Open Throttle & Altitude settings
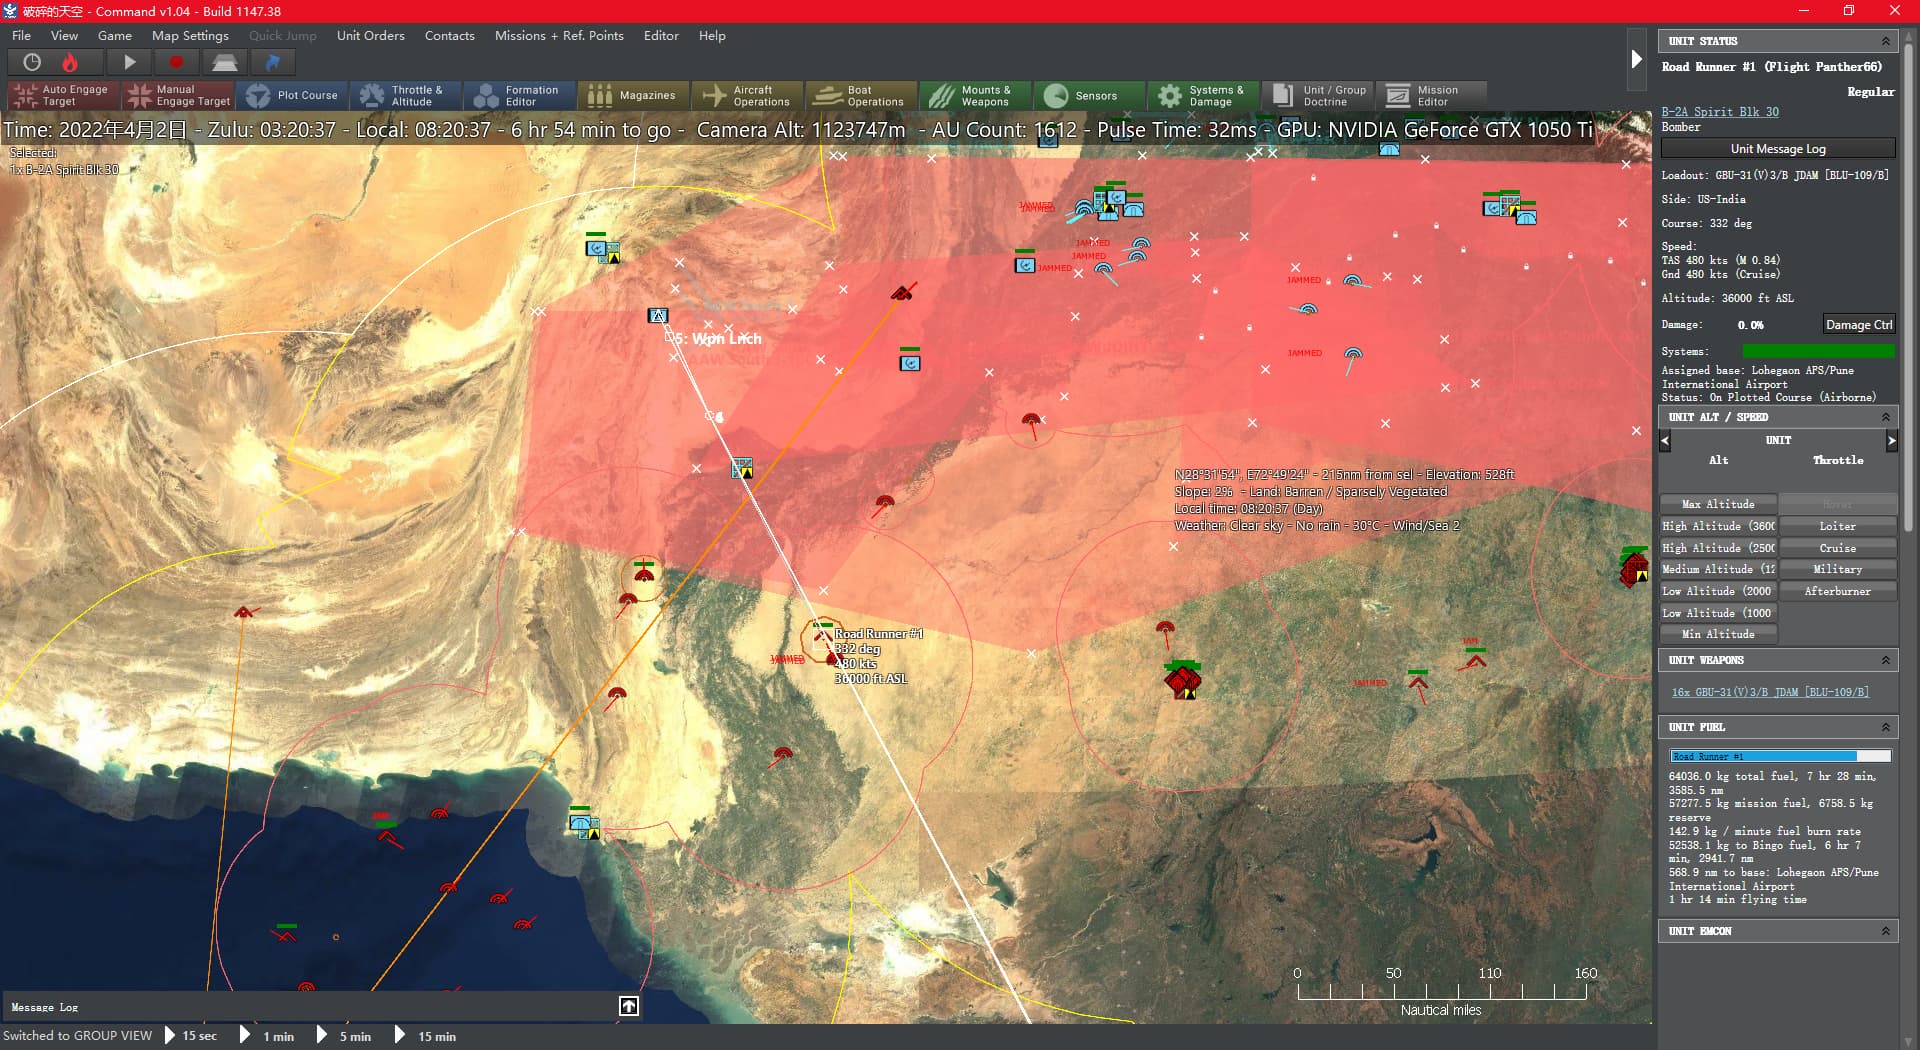Viewport: 1920px width, 1050px height. click(x=406, y=95)
